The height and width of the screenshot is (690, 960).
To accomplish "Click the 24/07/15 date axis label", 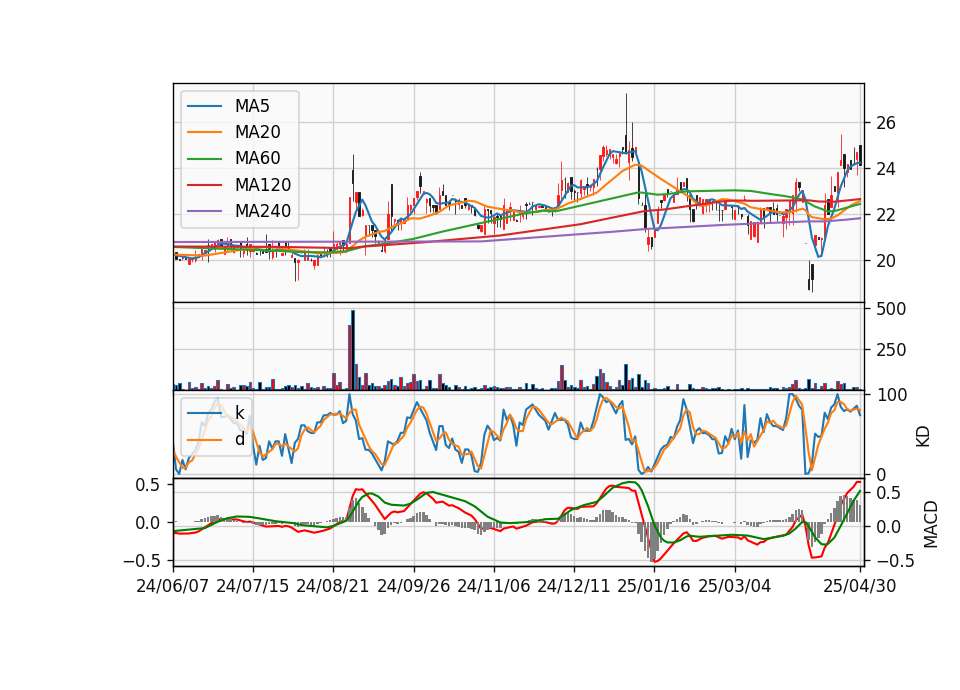I will click(x=253, y=586).
